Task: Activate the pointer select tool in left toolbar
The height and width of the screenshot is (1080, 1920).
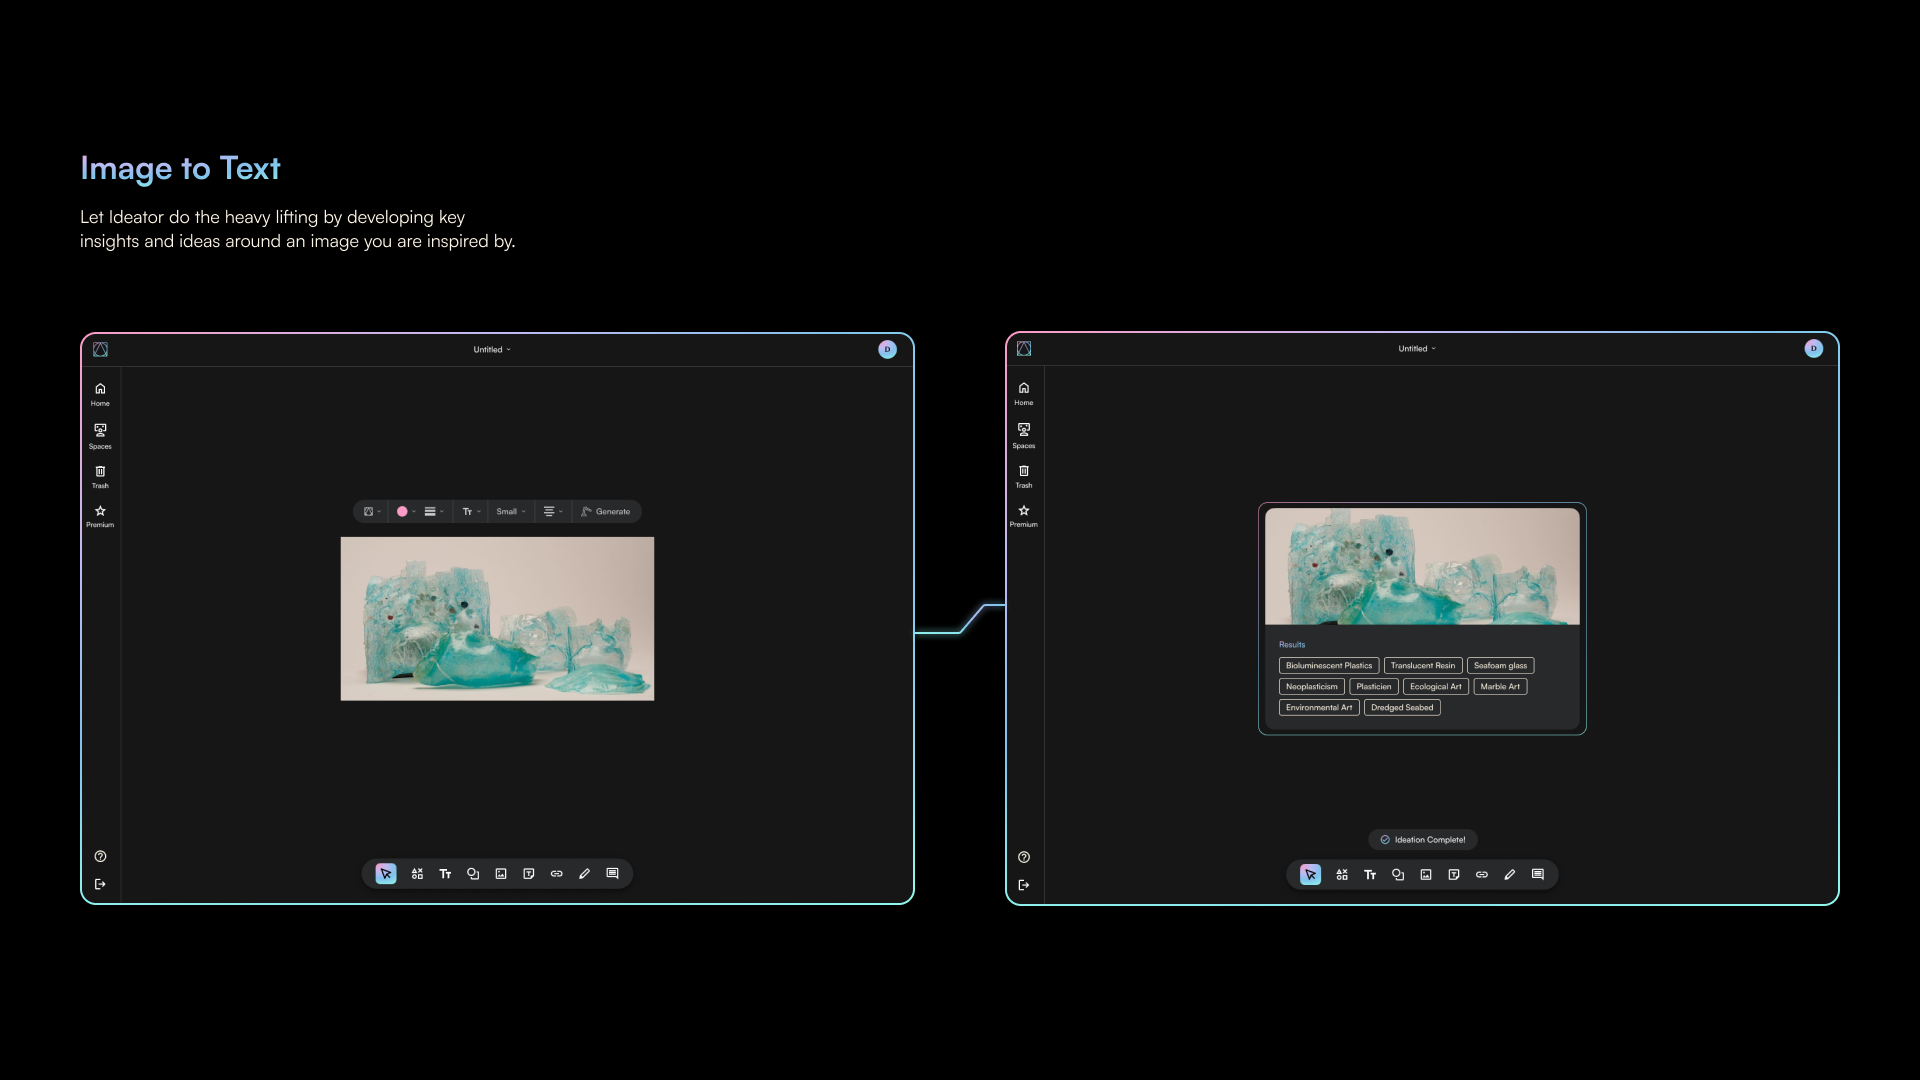Action: pos(386,874)
